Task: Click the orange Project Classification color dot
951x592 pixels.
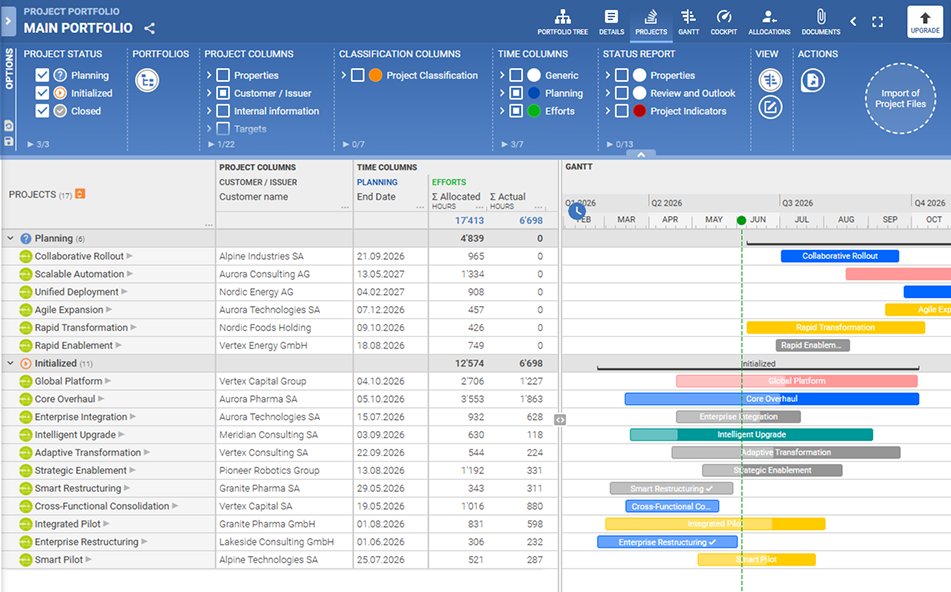Action: coord(375,75)
